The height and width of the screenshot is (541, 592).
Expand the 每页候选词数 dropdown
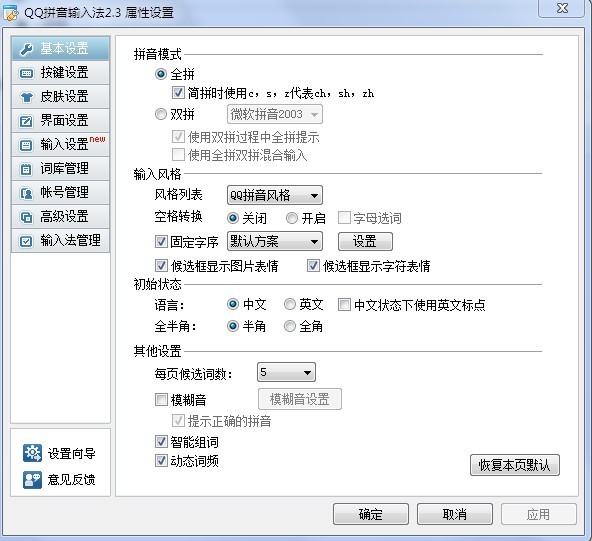[286, 373]
